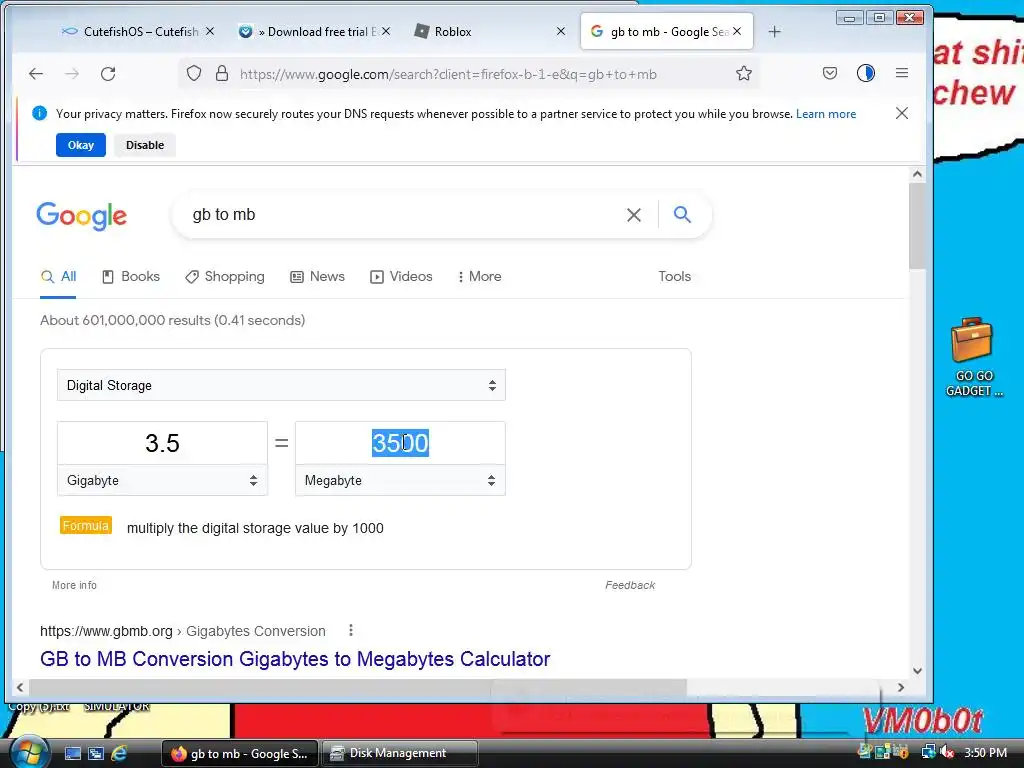This screenshot has height=768, width=1024.
Task: Open the Megabyte unit dropdown
Action: [x=400, y=480]
